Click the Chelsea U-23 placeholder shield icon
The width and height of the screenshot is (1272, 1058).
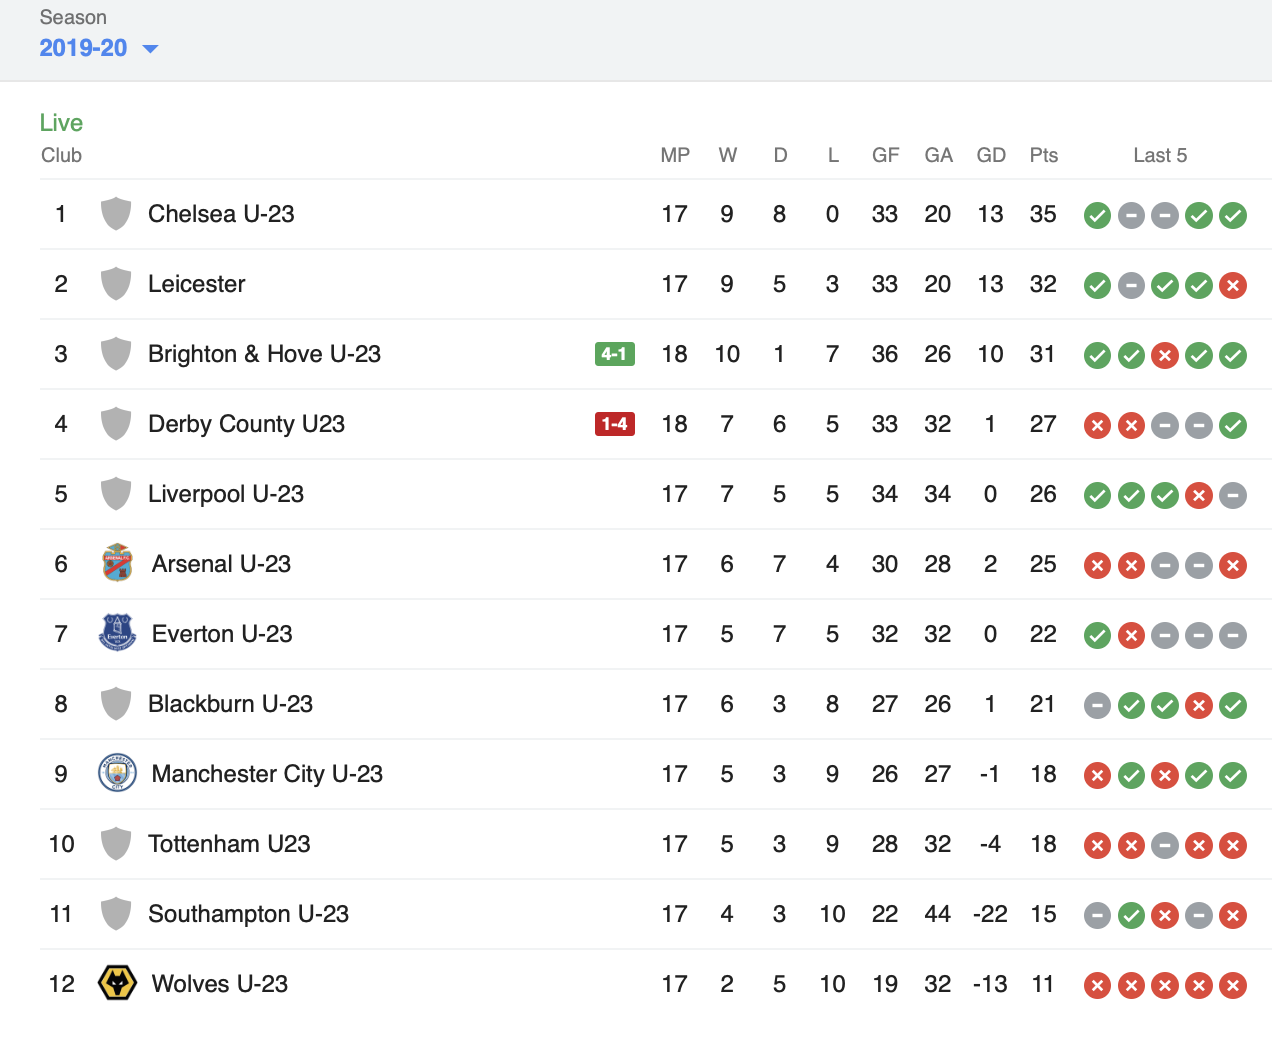click(116, 214)
